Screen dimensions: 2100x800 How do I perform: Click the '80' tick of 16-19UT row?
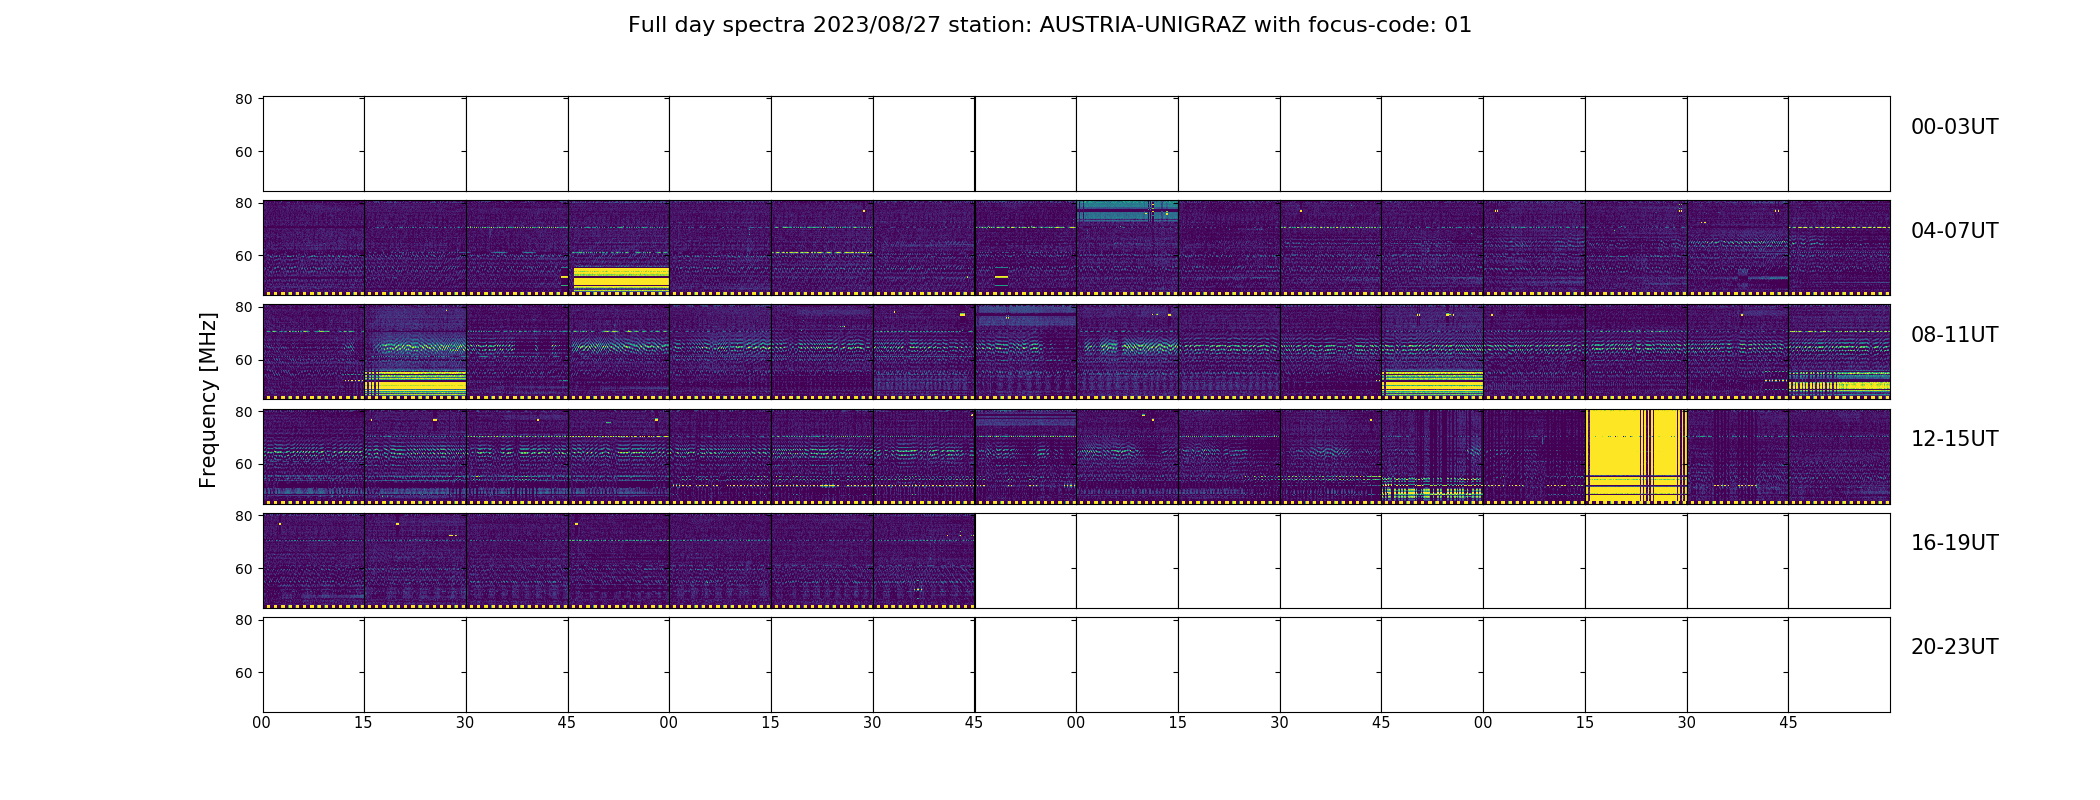click(x=243, y=516)
